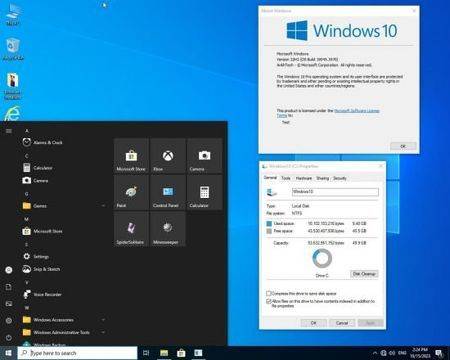
Task: Click the drive name text field
Action: click(335, 192)
